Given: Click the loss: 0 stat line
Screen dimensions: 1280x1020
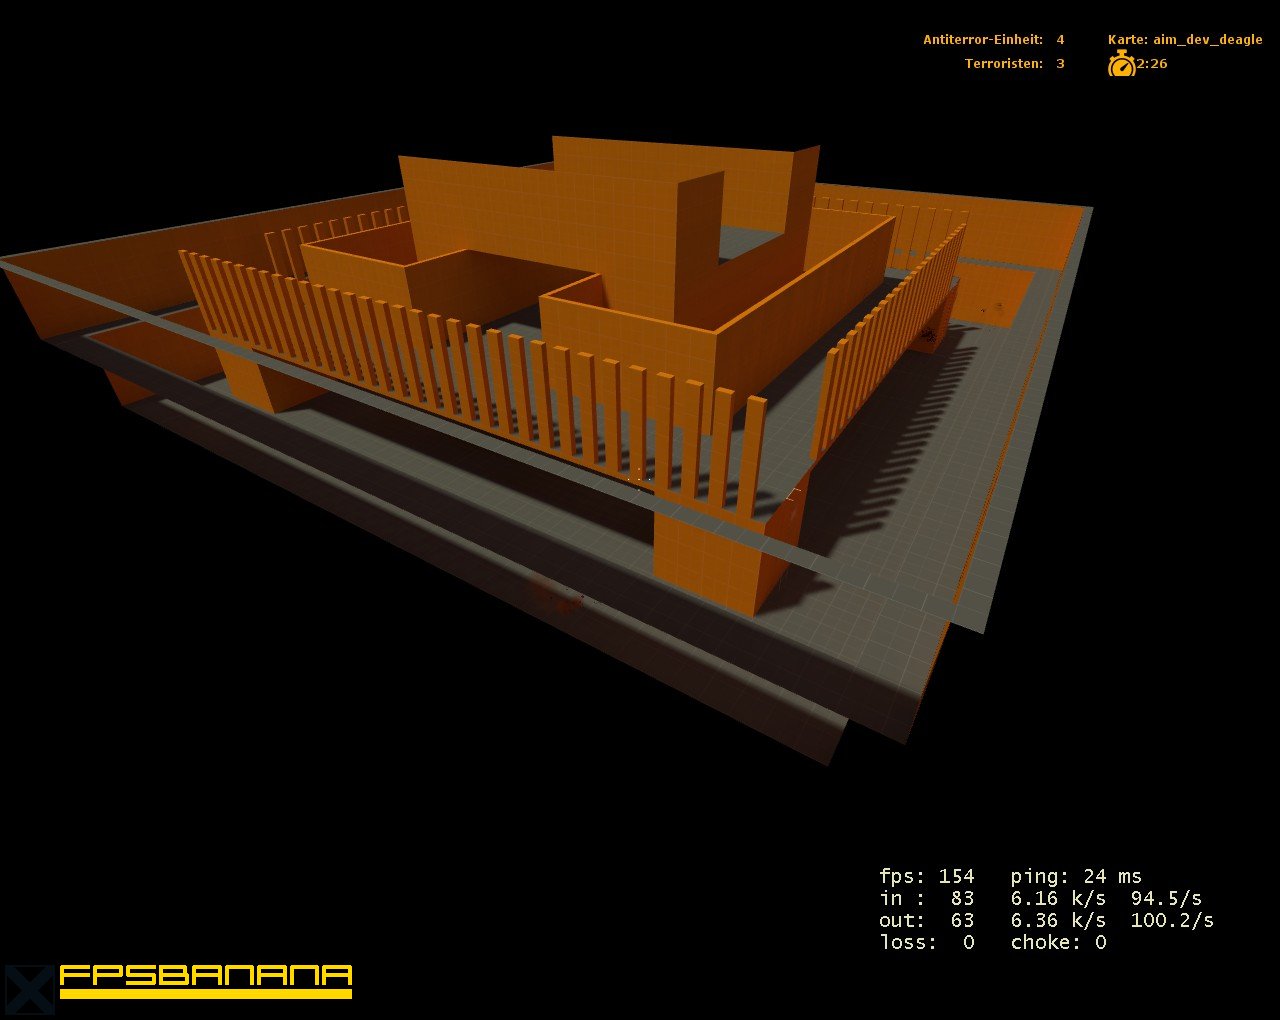Looking at the screenshot, I should (926, 942).
